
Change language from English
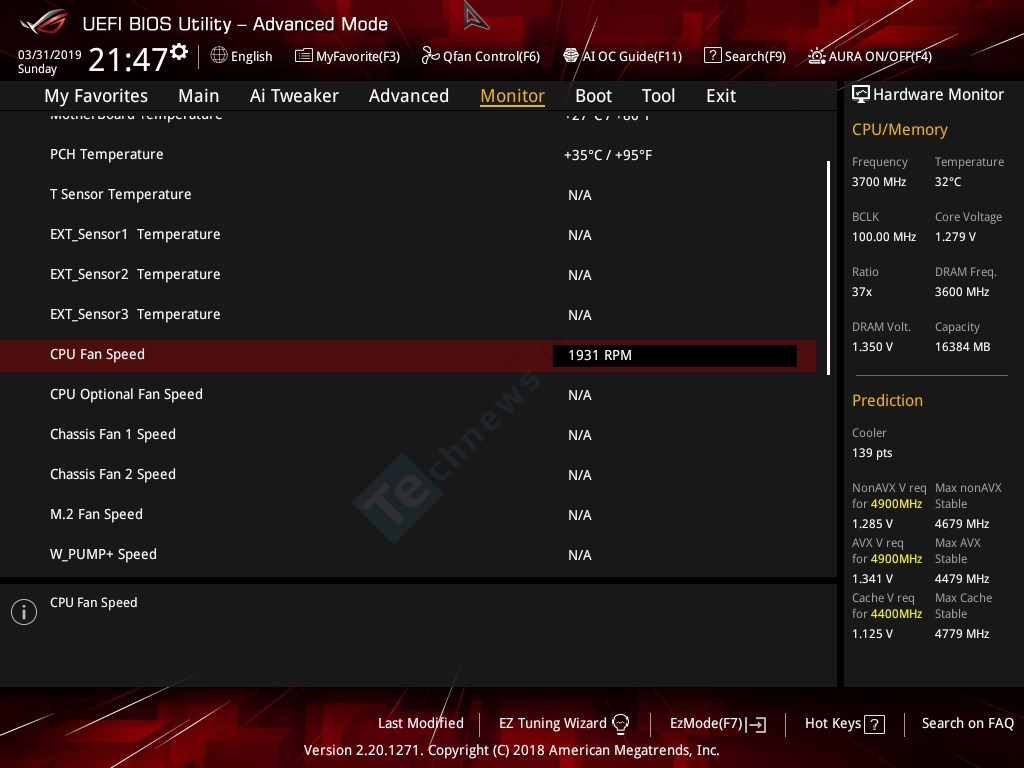[x=251, y=56]
